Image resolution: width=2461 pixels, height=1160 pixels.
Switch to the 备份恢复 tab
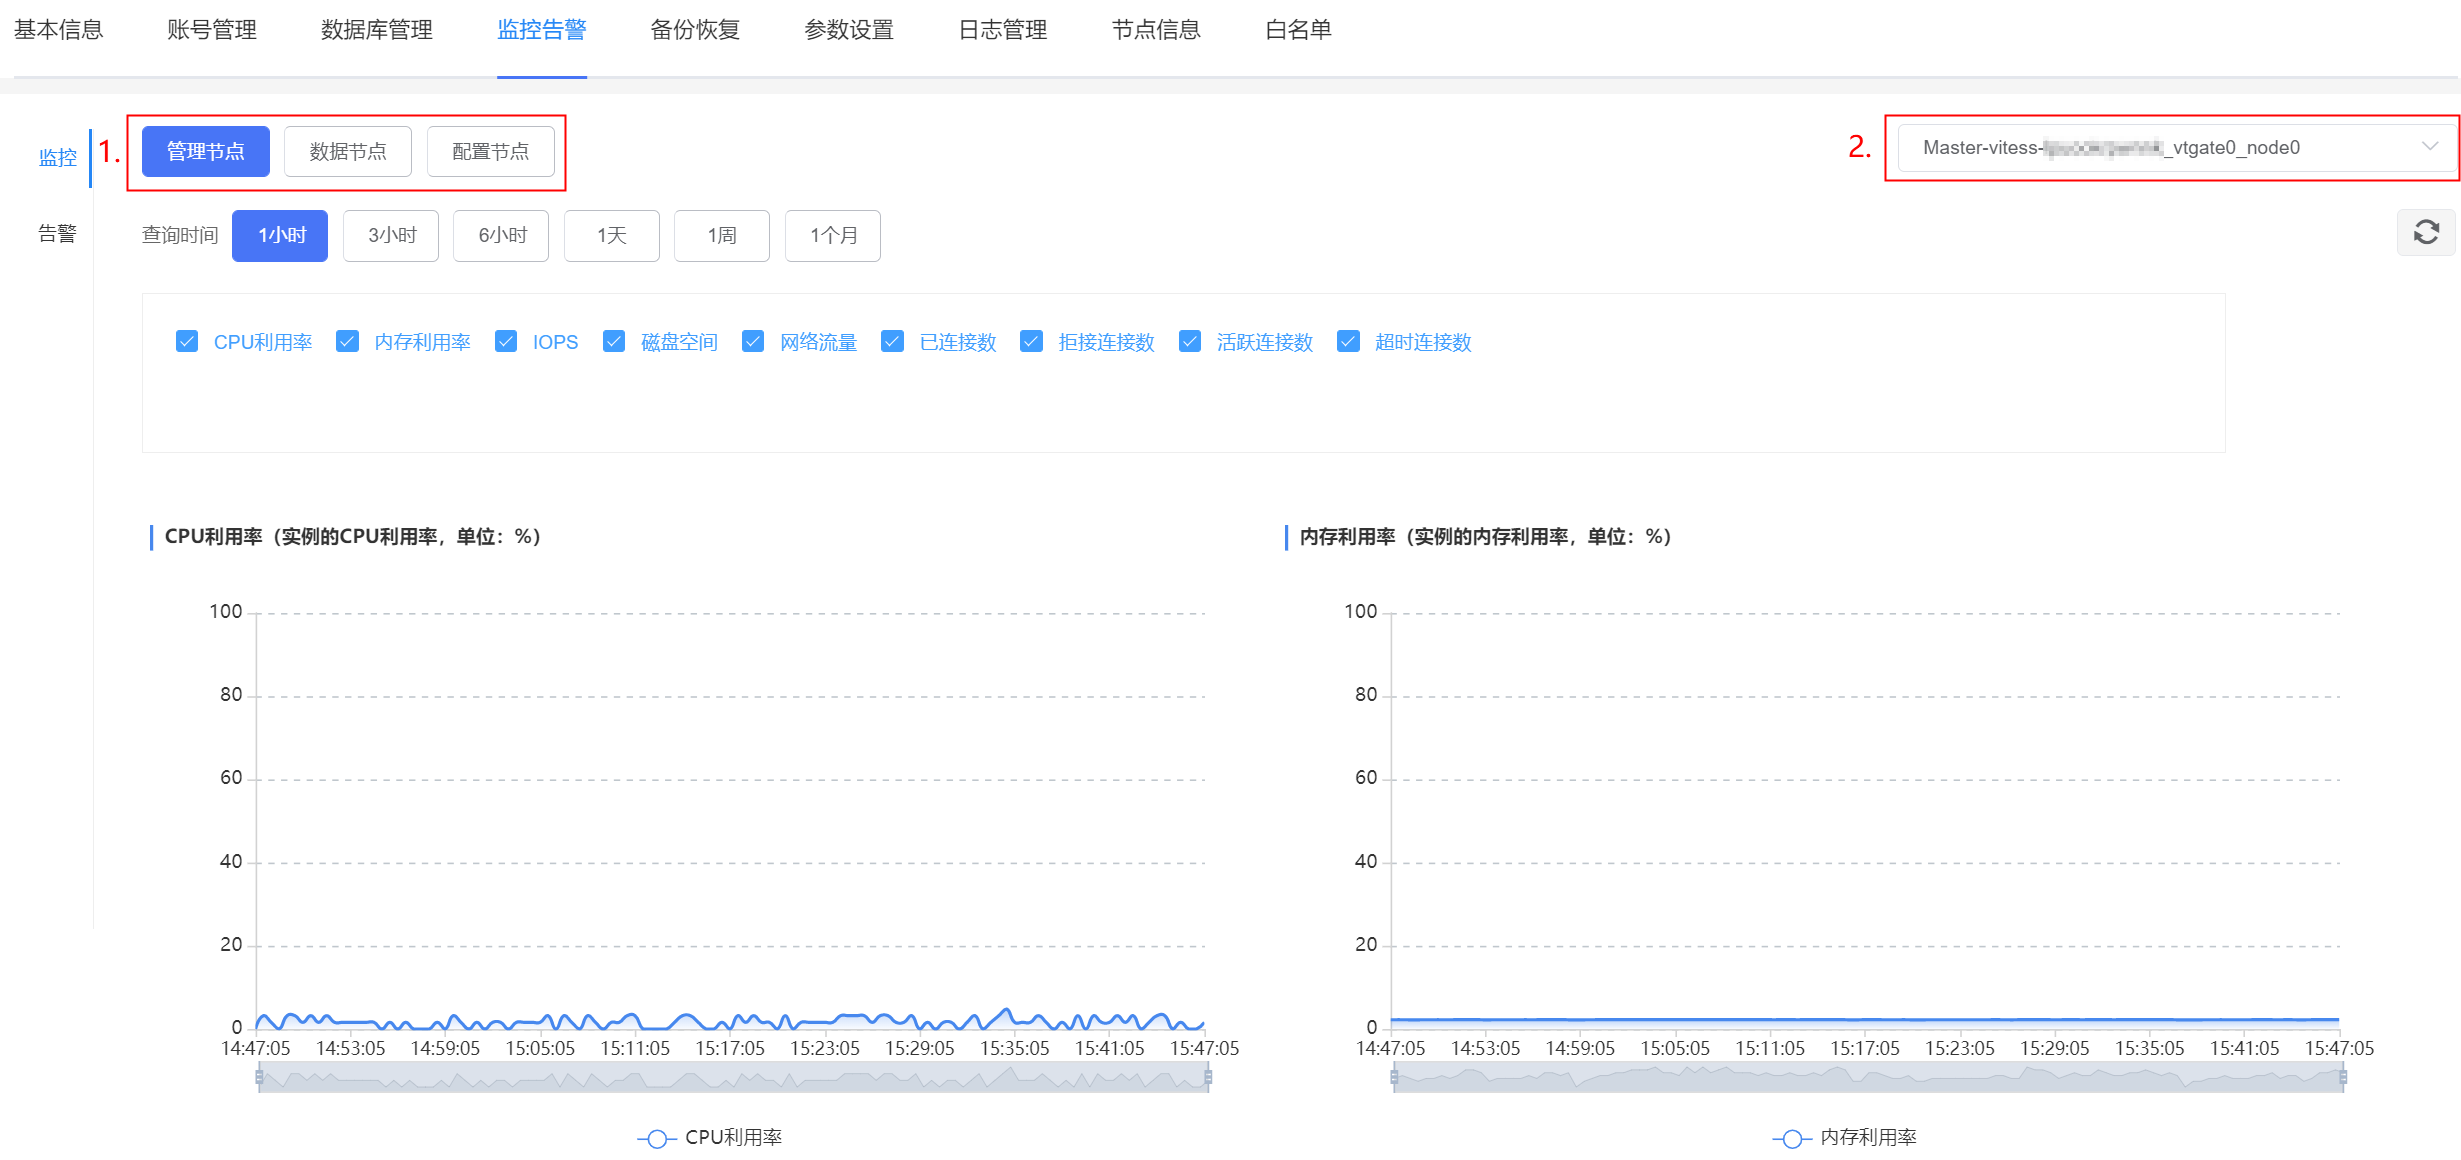click(695, 30)
